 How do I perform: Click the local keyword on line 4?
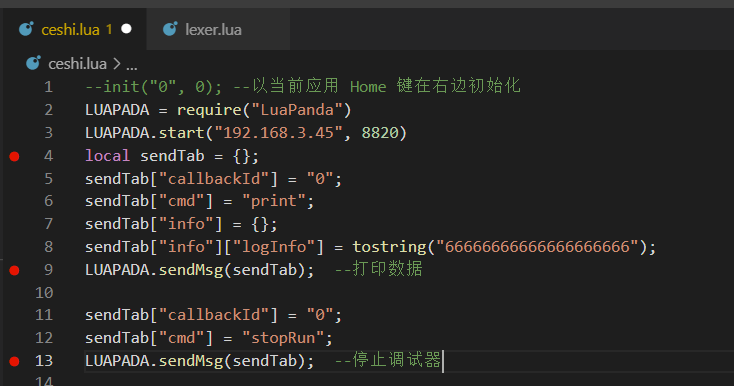(107, 156)
